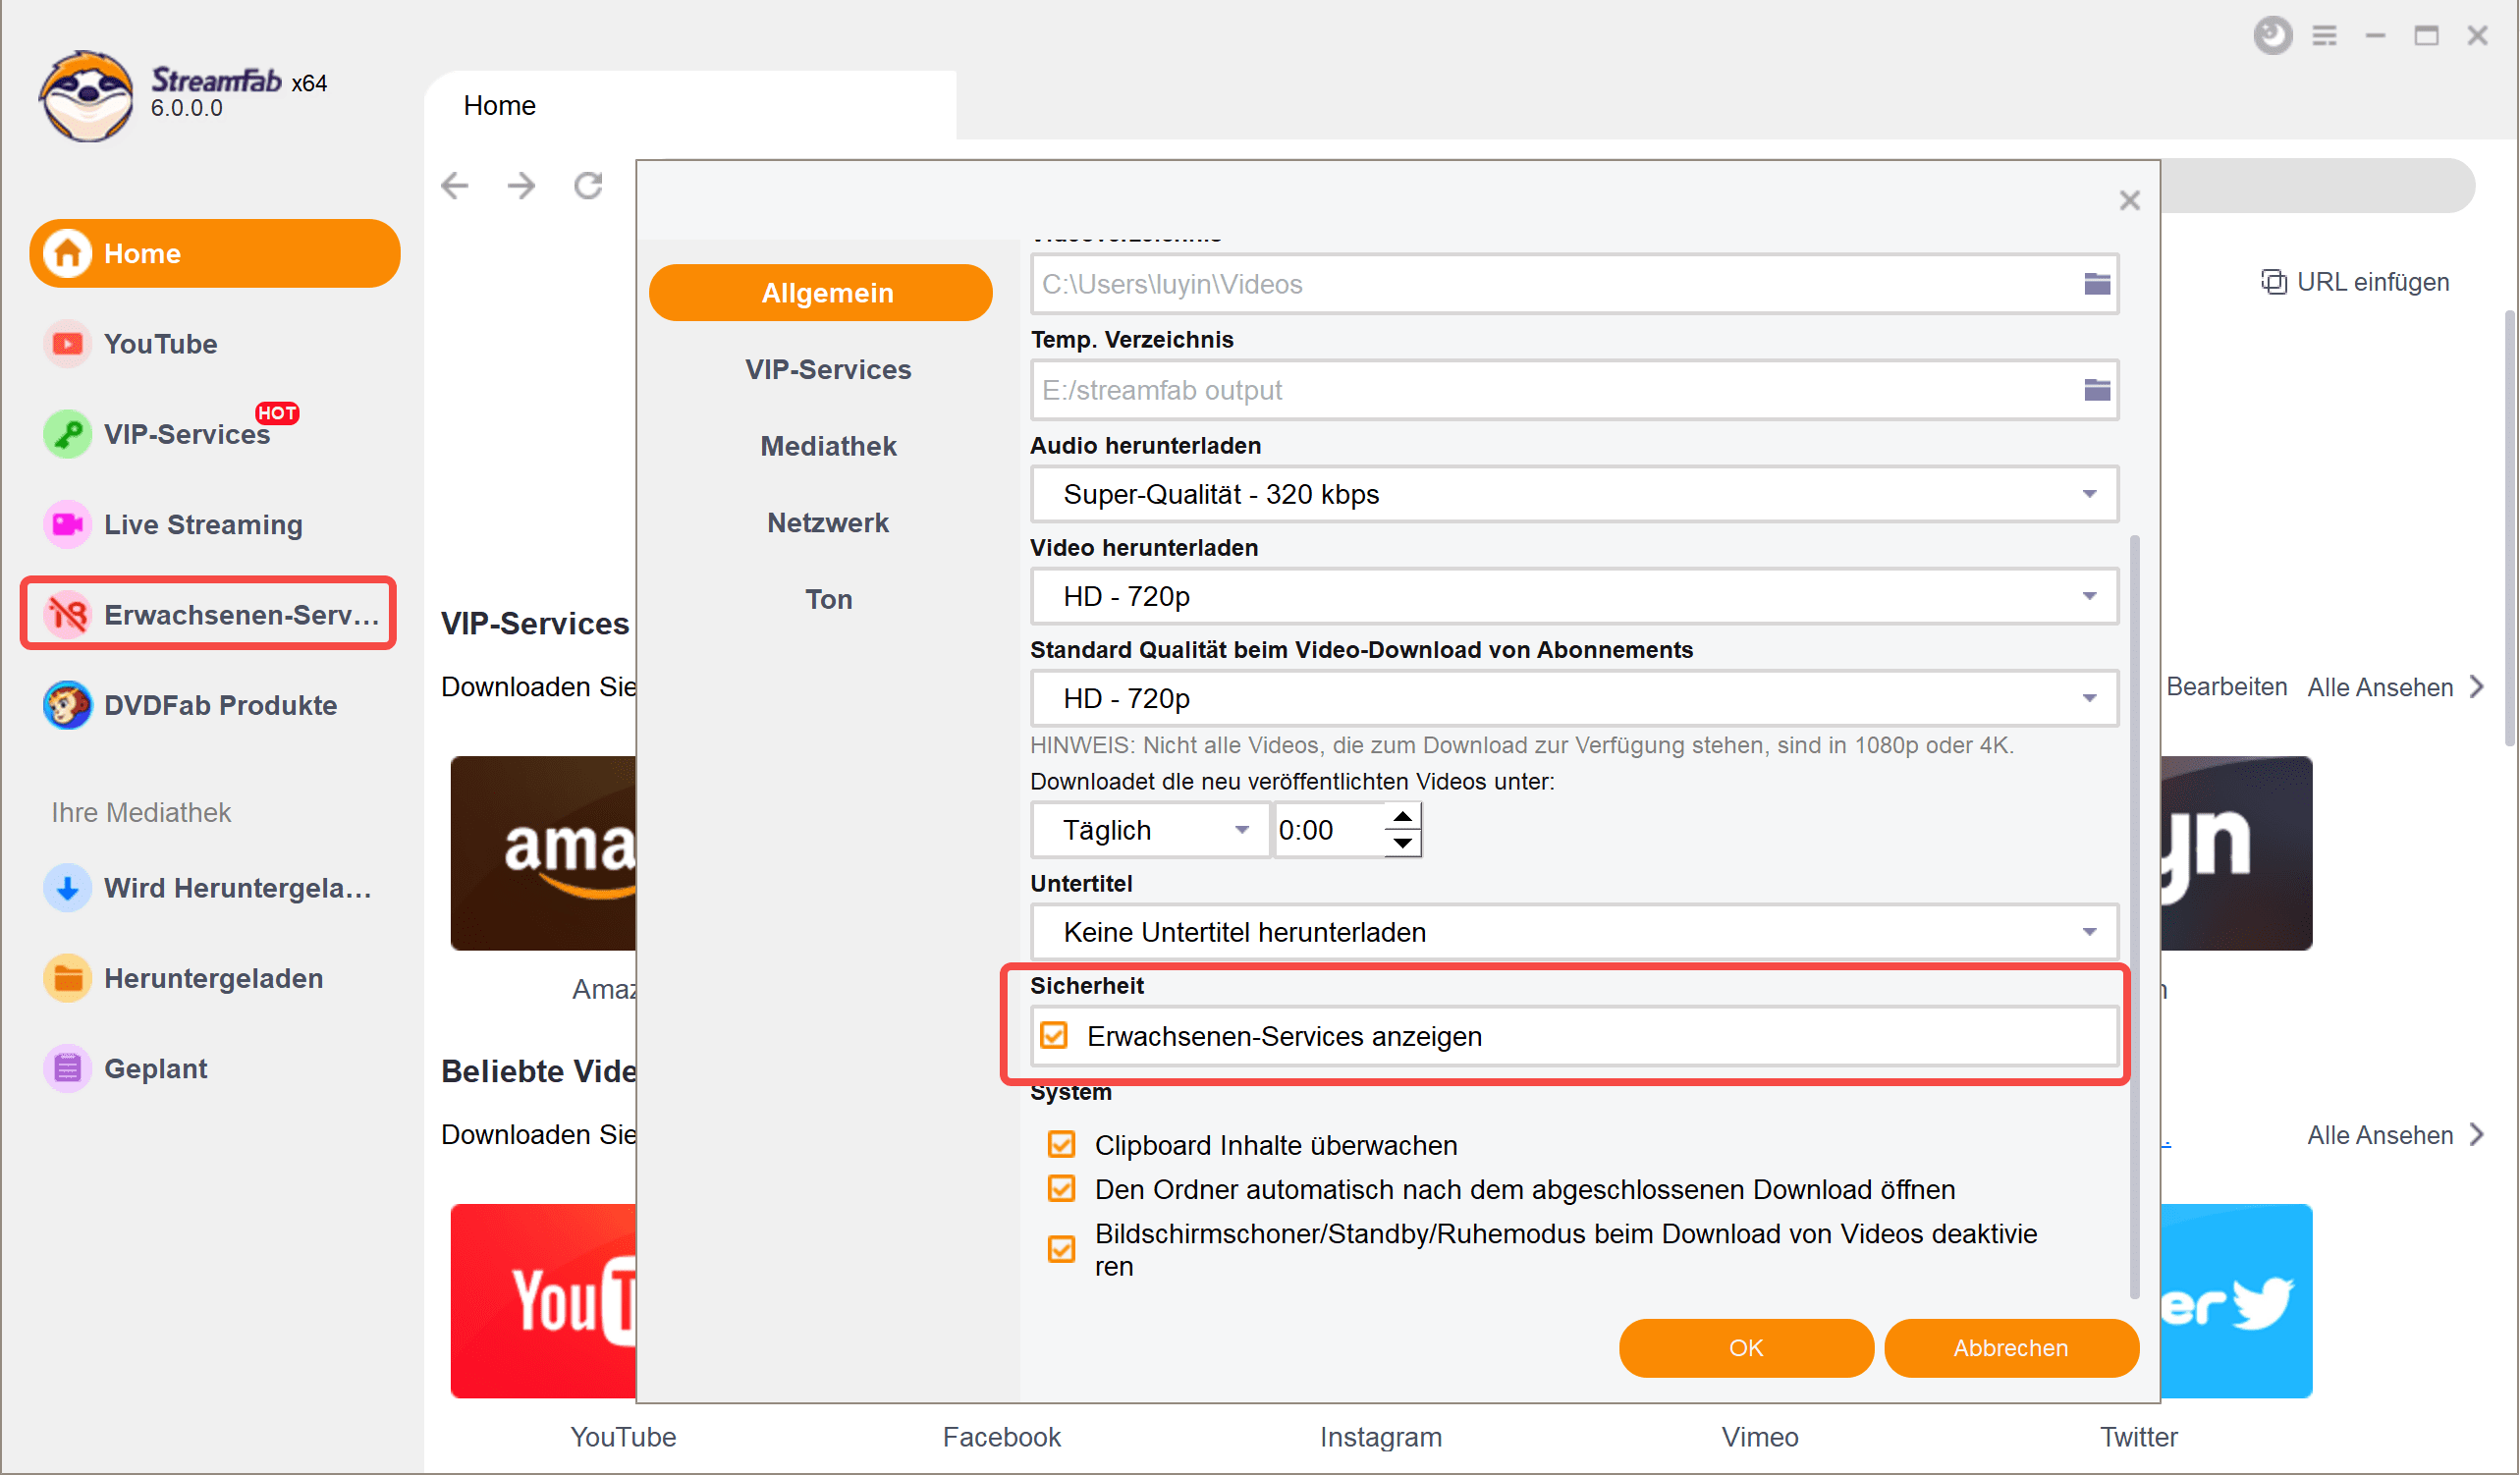Go forward with the right arrow
Screen dimensions: 2520x1475
point(522,185)
